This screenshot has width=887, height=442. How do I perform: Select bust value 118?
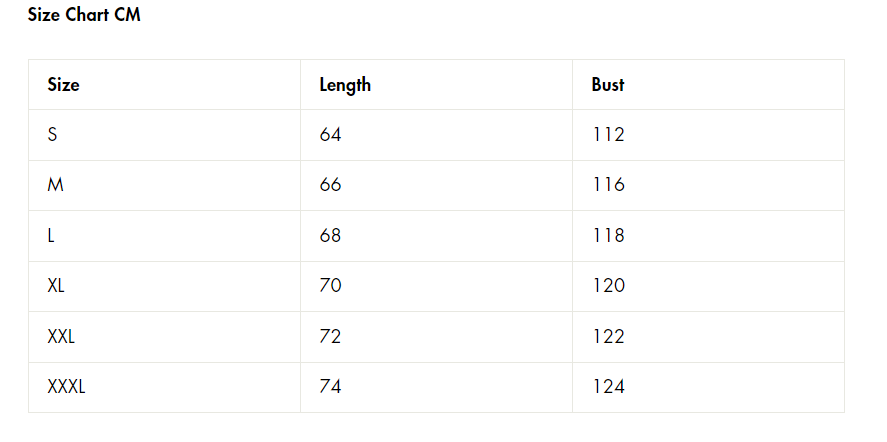coord(609,235)
